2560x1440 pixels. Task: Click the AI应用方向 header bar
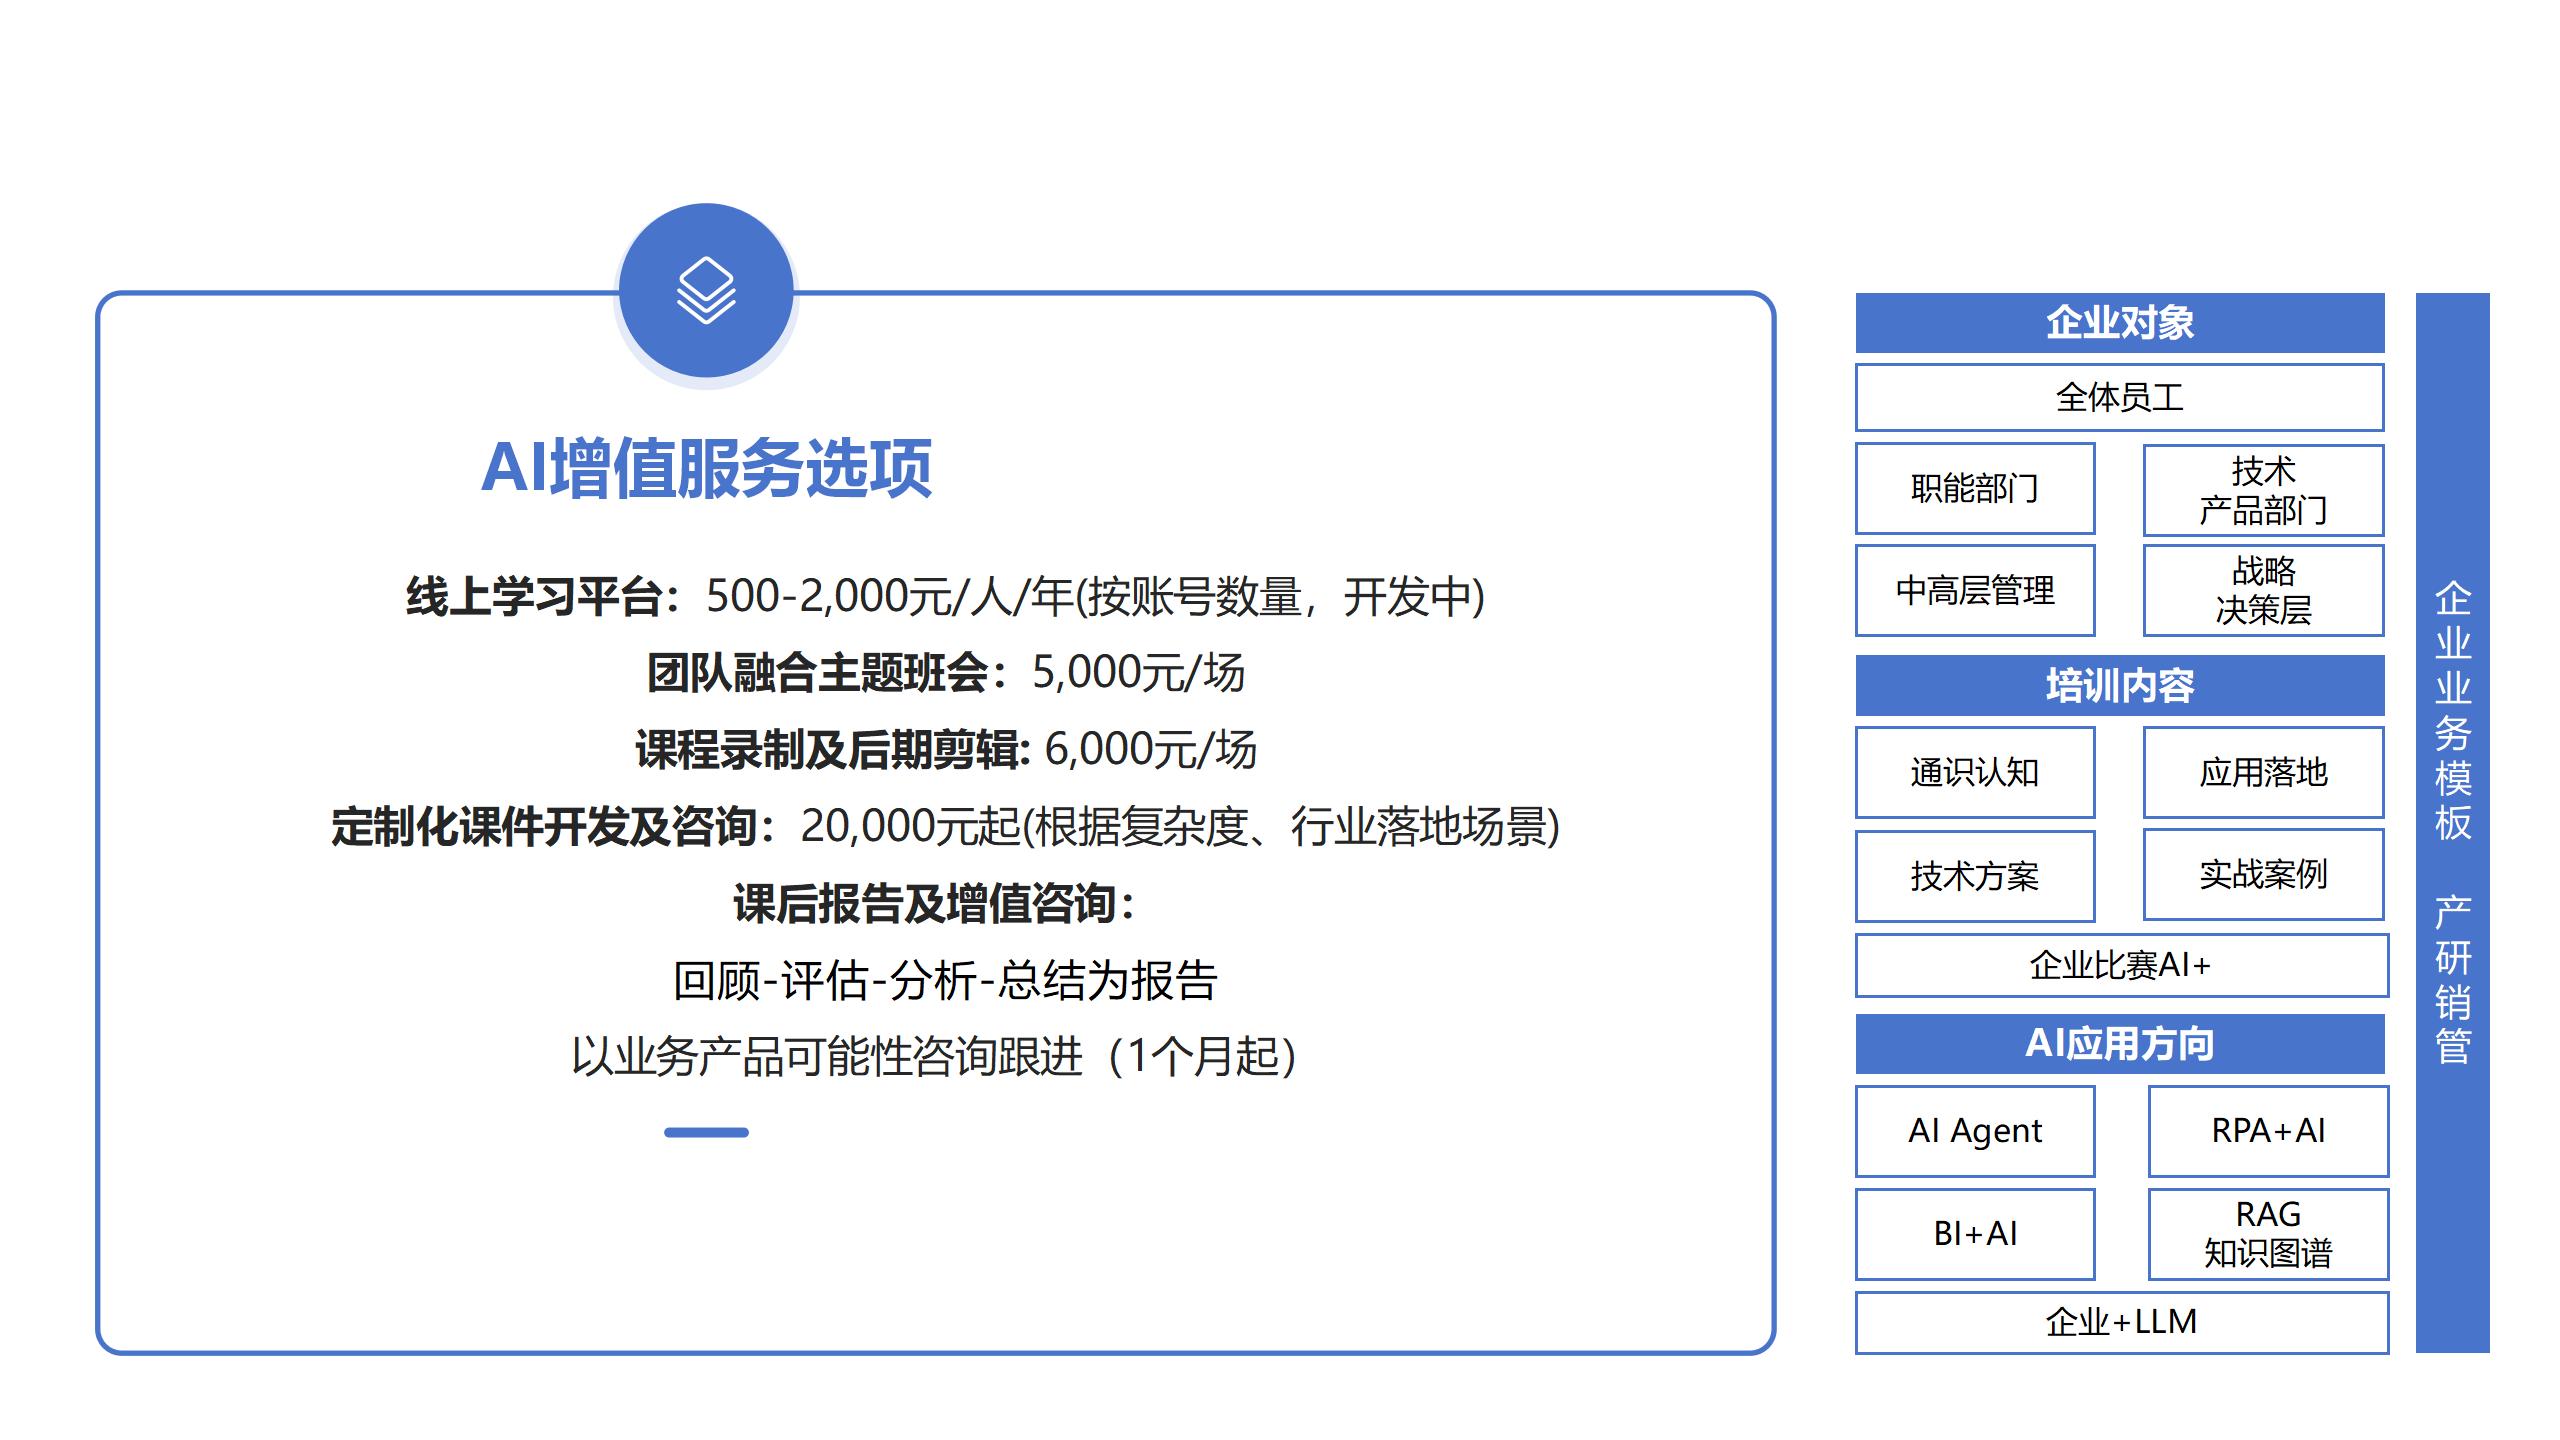coord(2120,1044)
